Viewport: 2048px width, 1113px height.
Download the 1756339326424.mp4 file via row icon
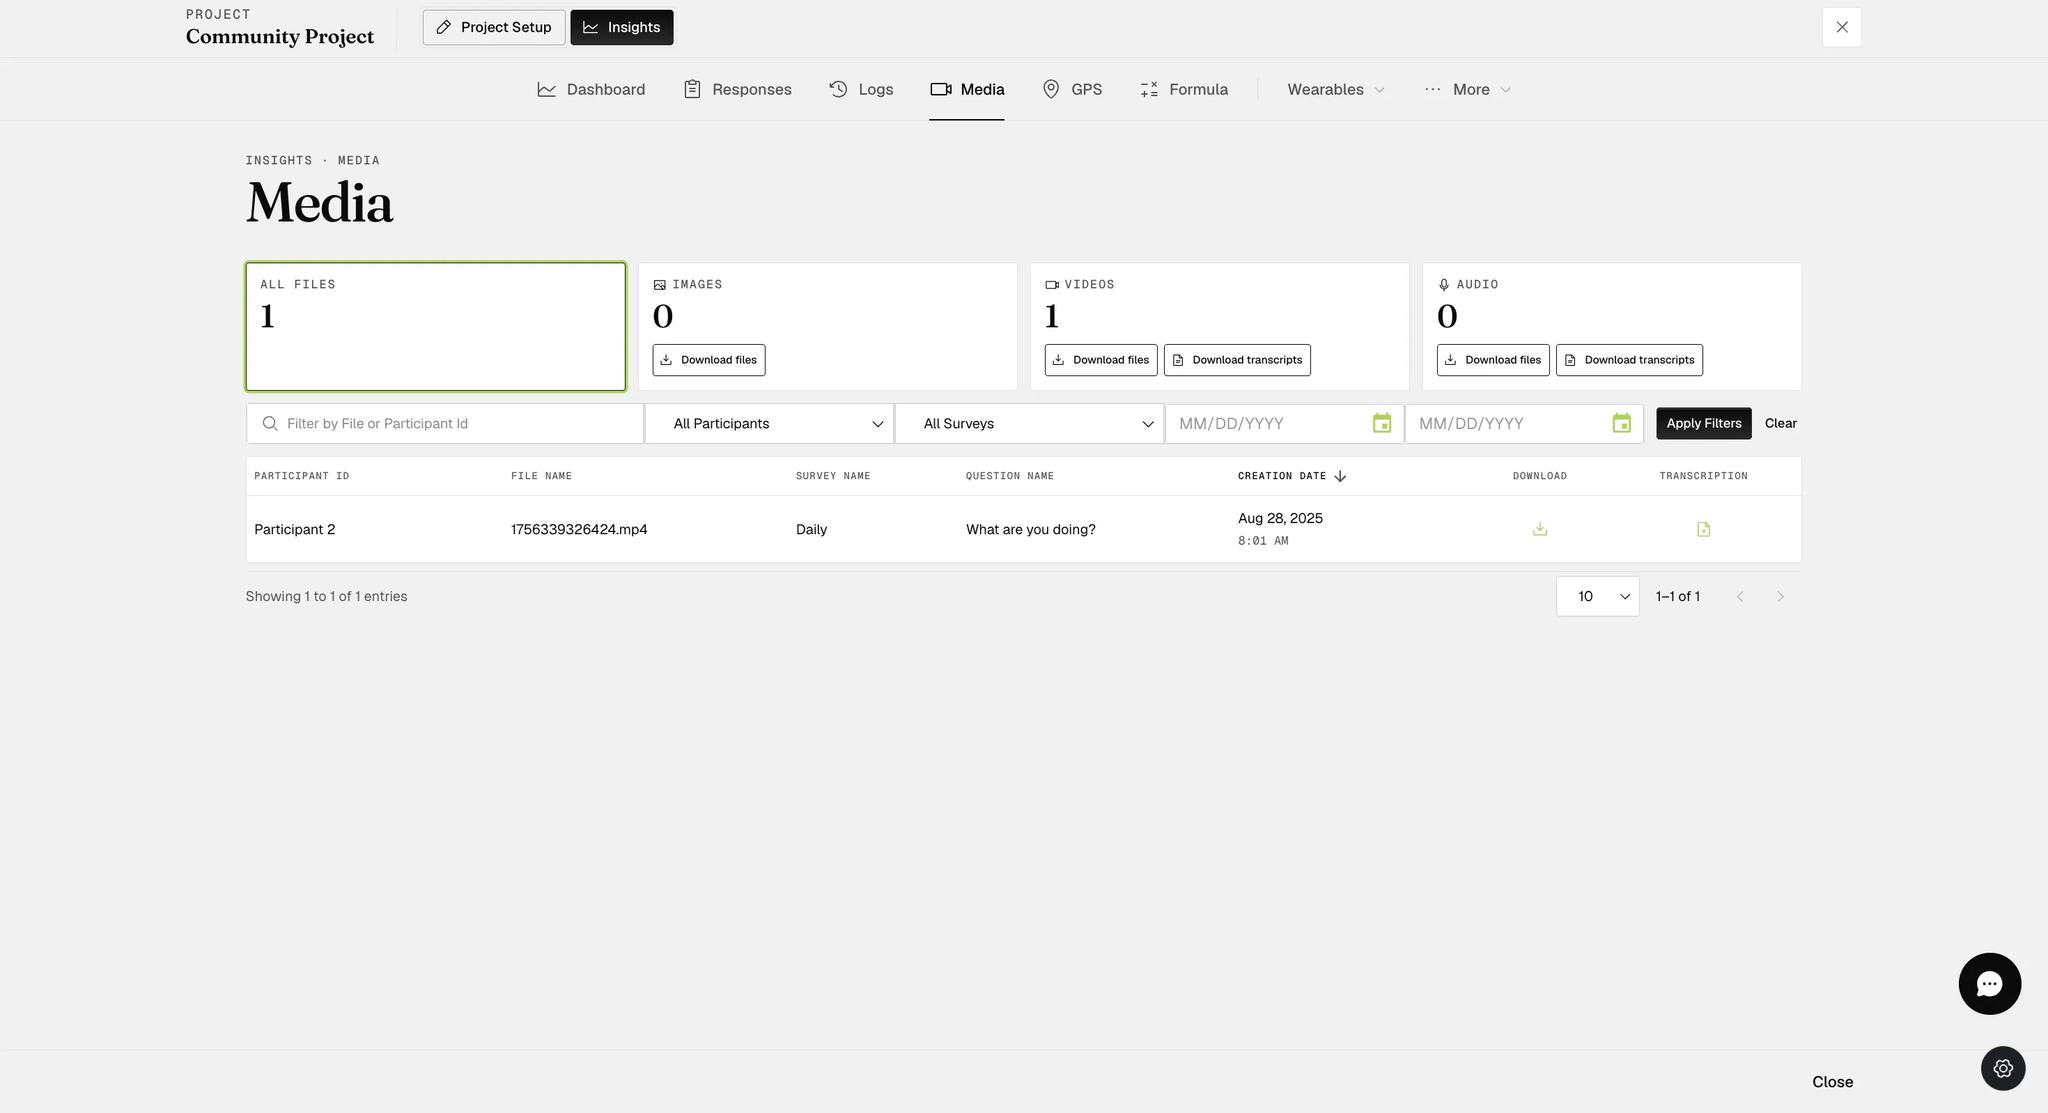(x=1540, y=529)
